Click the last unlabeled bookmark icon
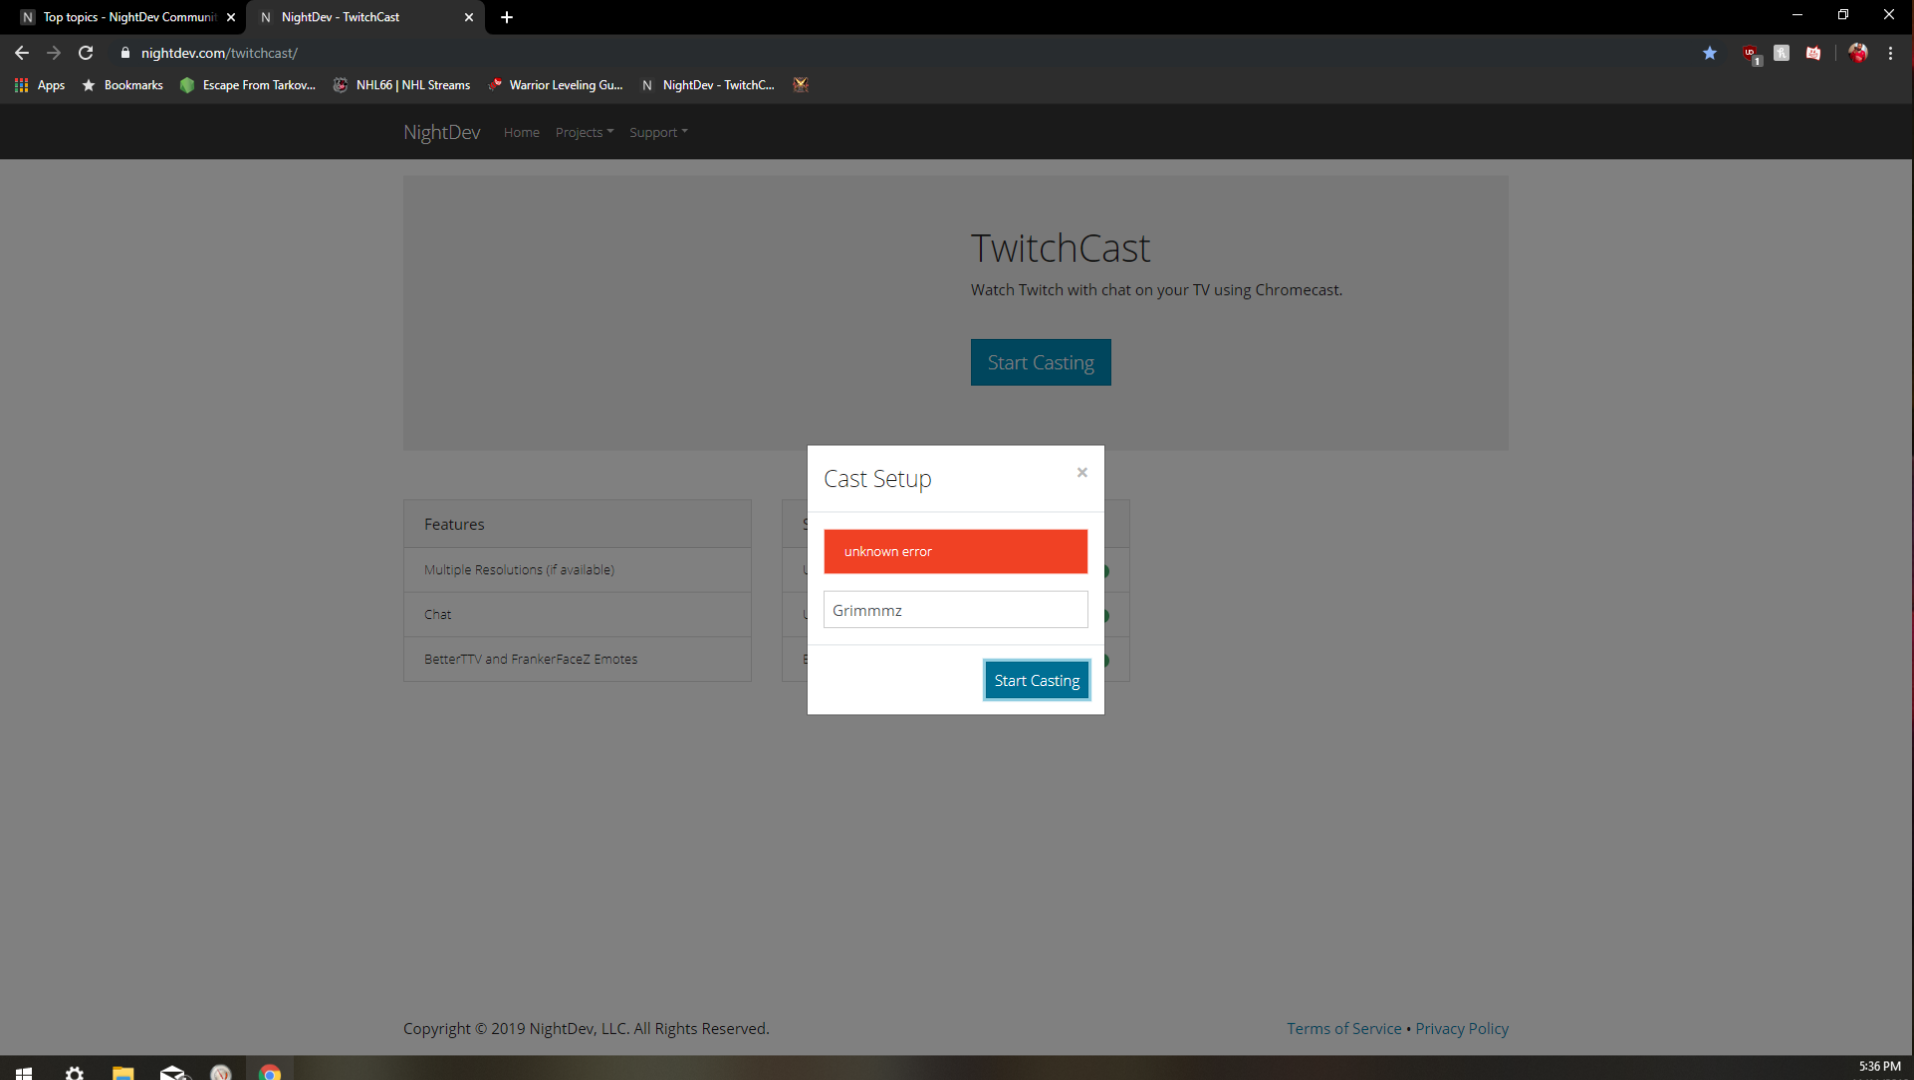Viewport: 1914px width, 1080px height. coord(801,85)
